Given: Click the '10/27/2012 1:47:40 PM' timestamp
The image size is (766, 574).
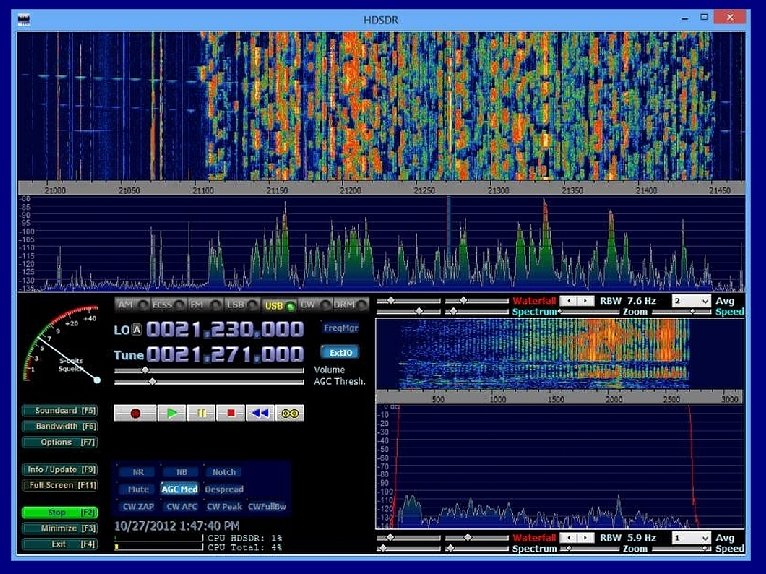Looking at the screenshot, I should coord(176,526).
